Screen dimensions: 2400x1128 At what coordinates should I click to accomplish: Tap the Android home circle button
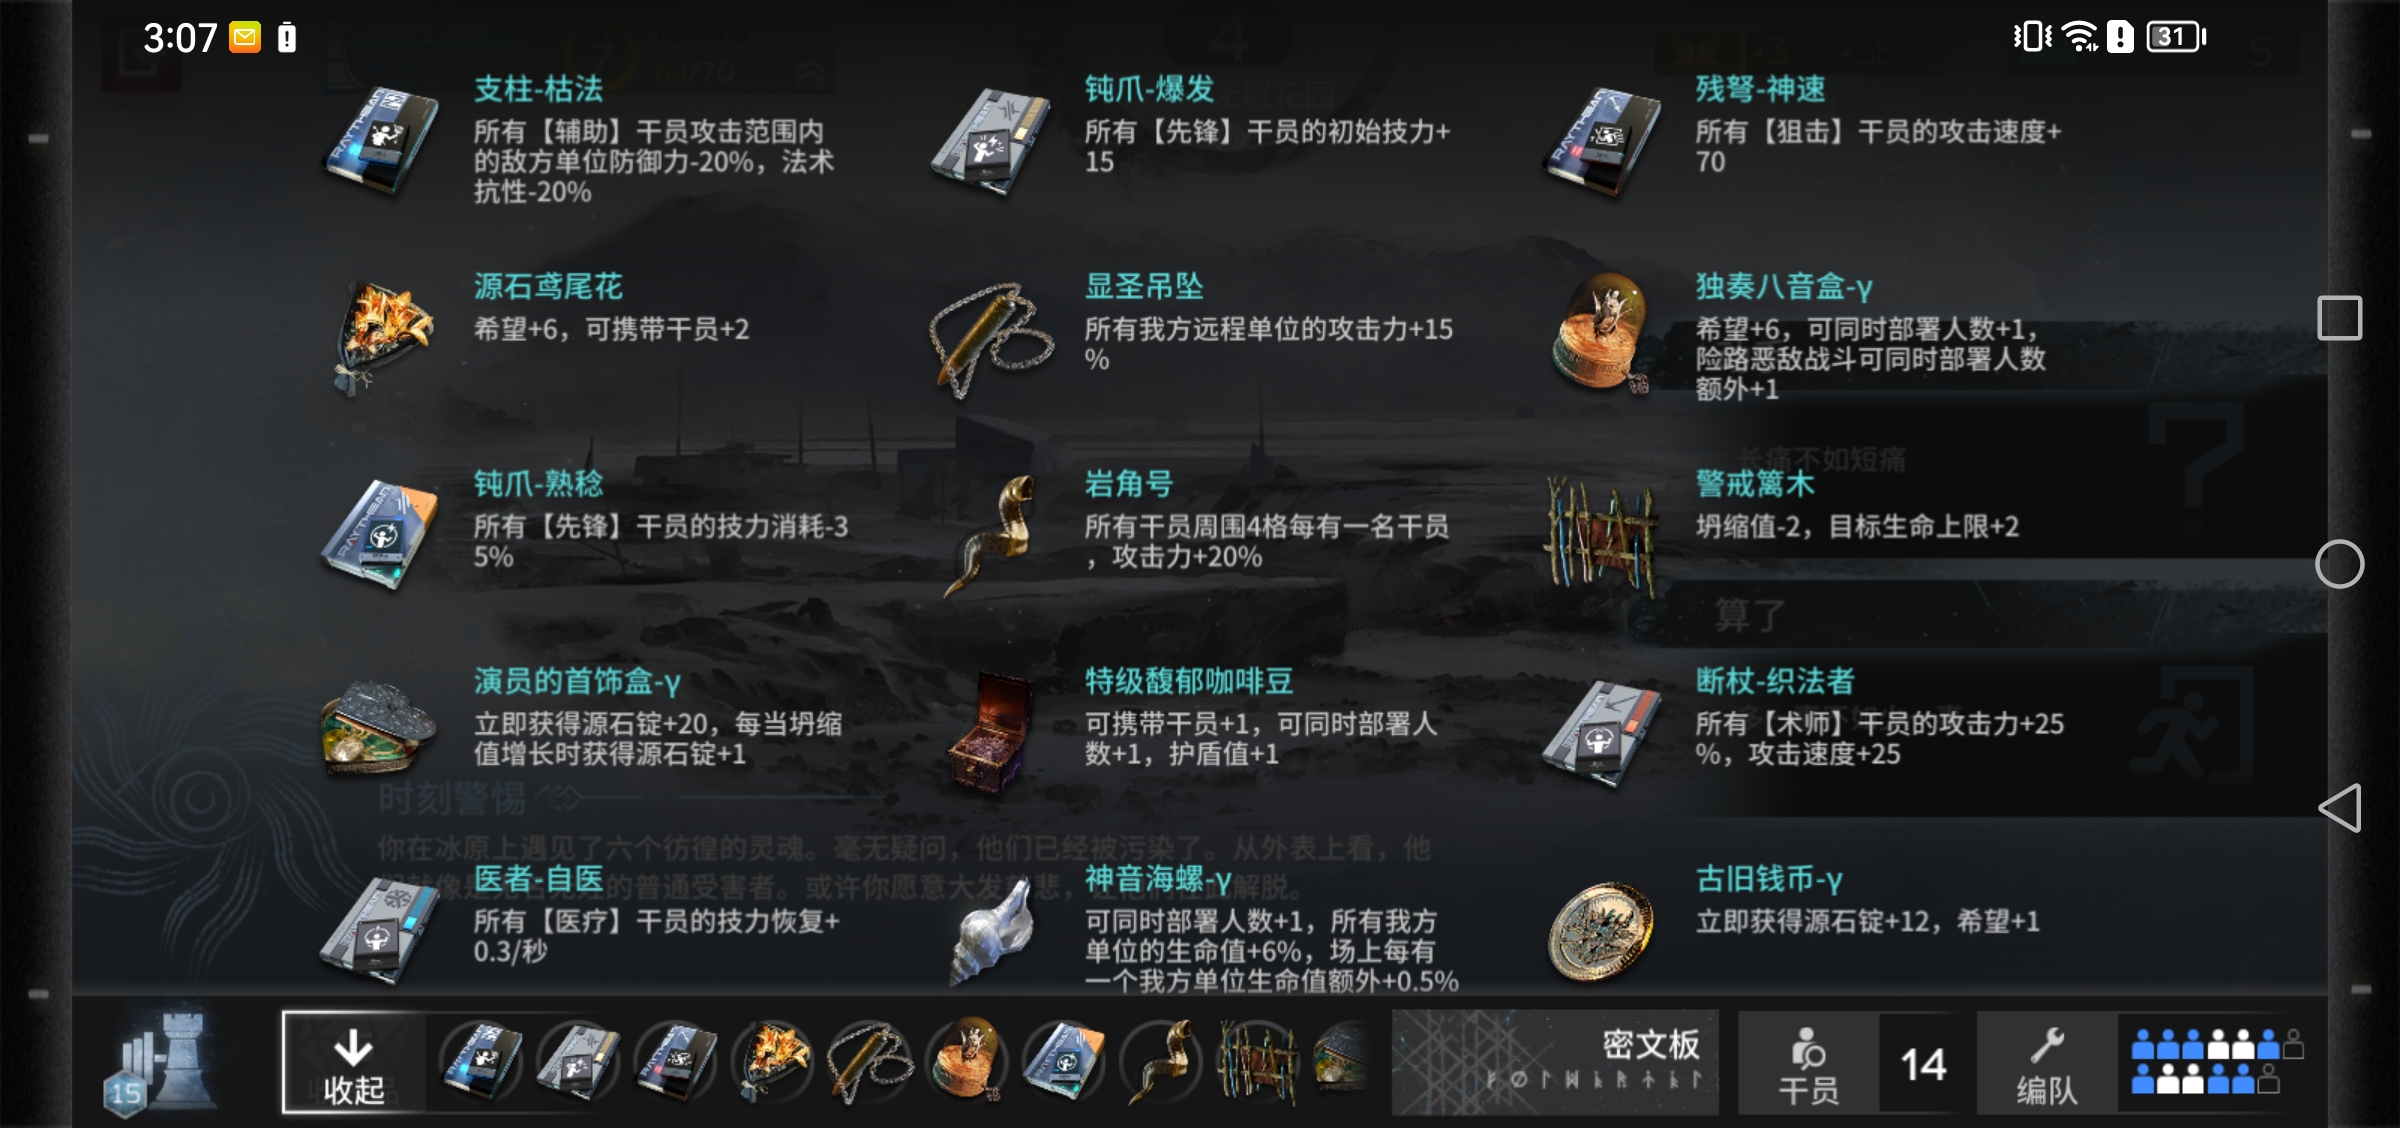(x=2340, y=565)
